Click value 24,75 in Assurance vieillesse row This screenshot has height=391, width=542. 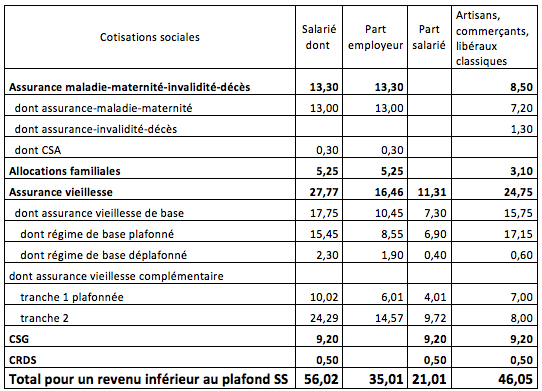tap(518, 192)
